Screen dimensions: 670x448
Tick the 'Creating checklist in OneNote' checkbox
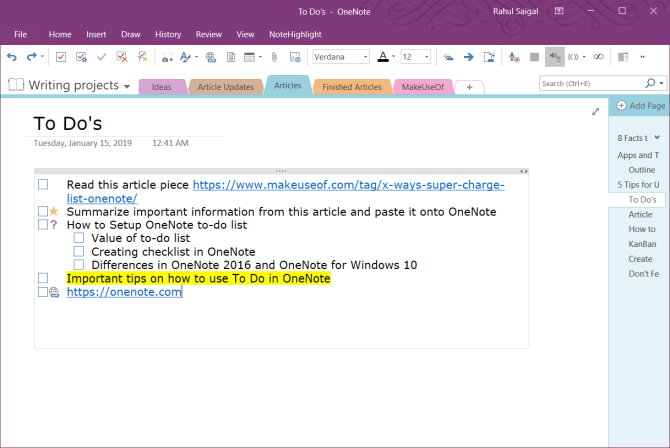80,251
